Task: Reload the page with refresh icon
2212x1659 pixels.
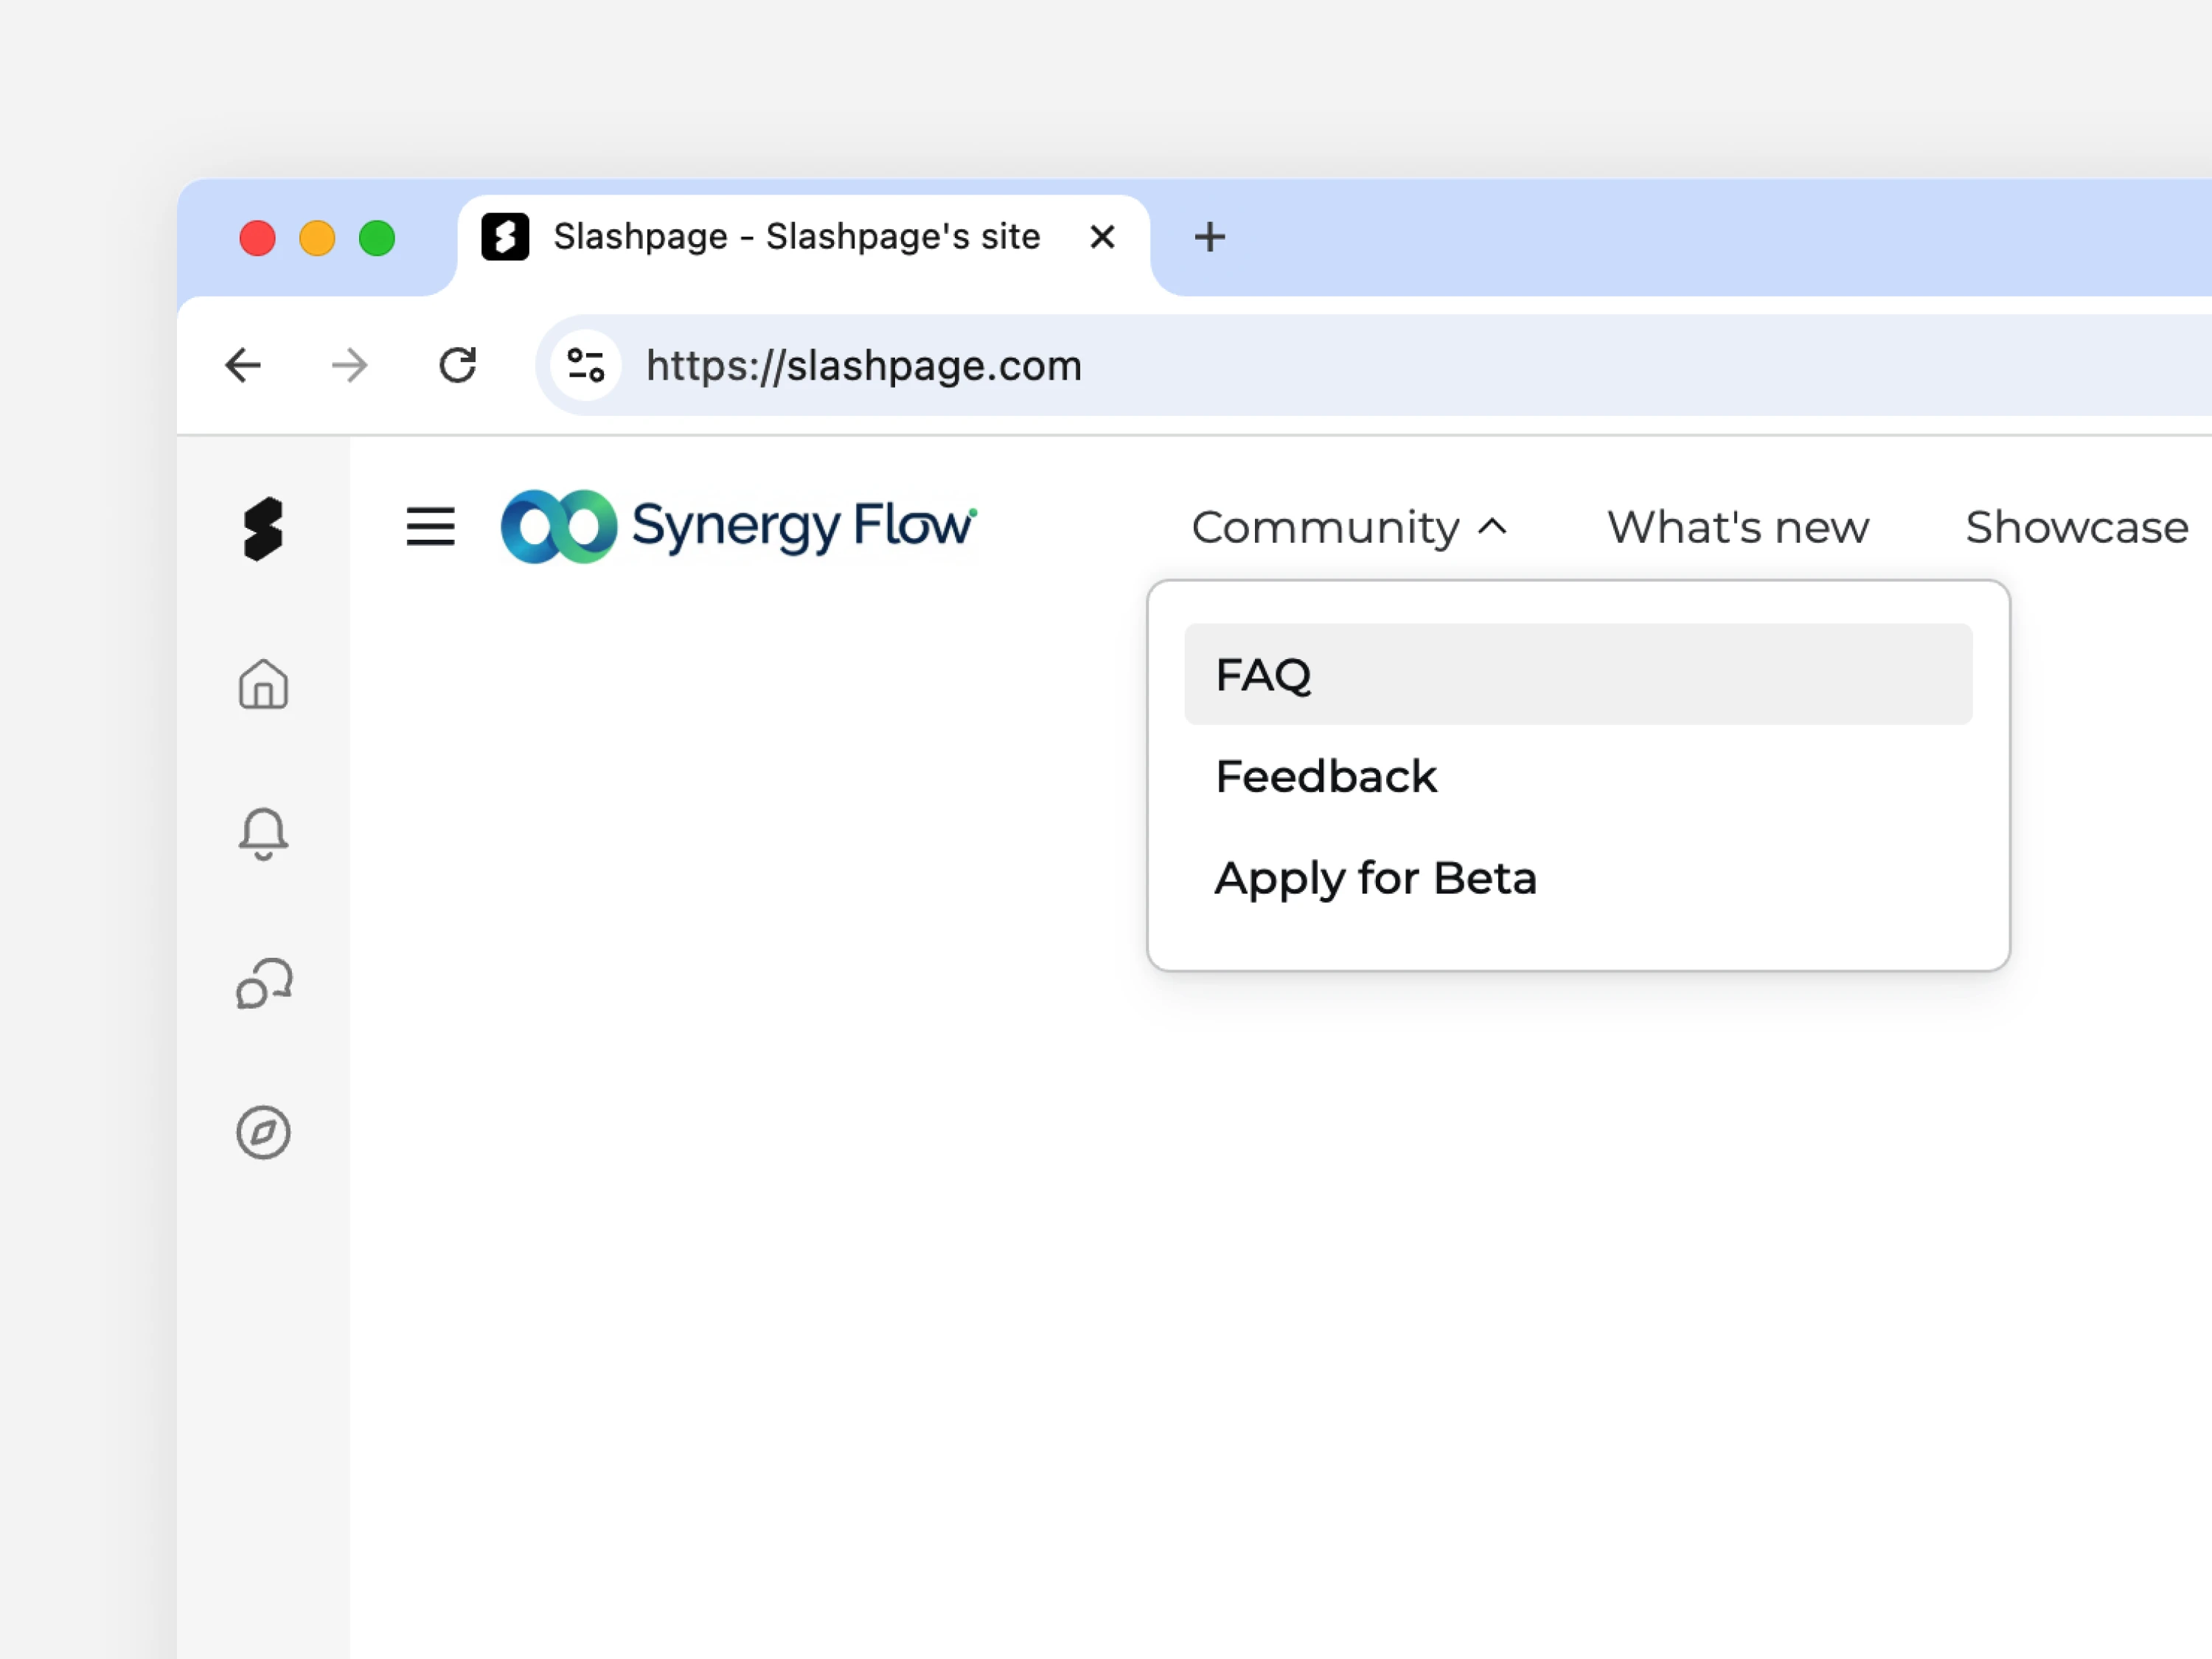Action: coord(458,365)
